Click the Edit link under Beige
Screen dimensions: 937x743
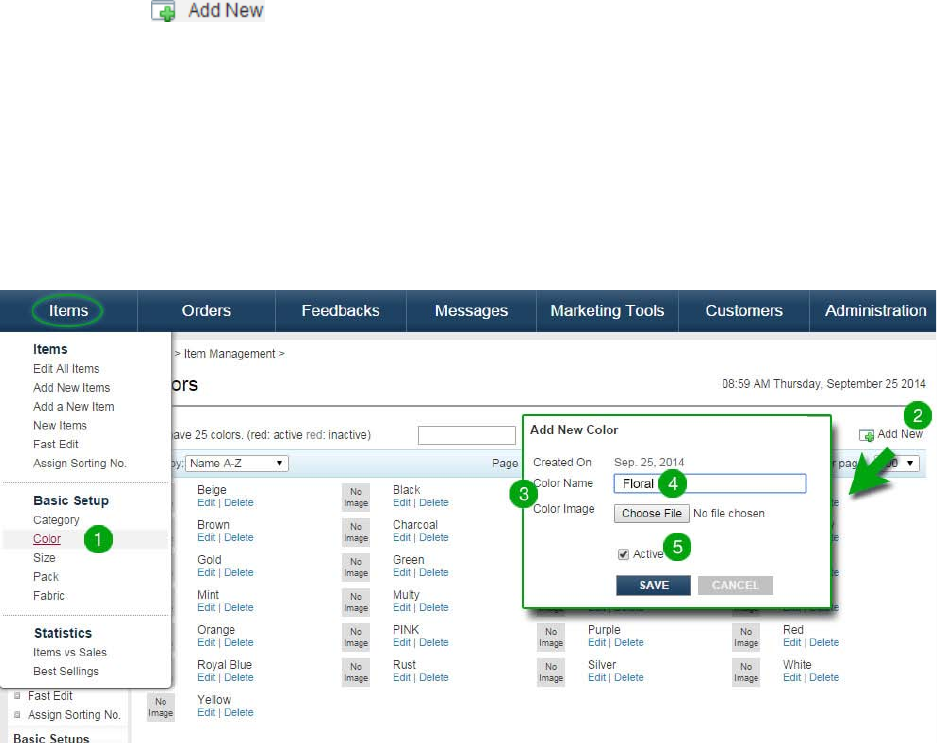pyautogui.click(x=206, y=503)
